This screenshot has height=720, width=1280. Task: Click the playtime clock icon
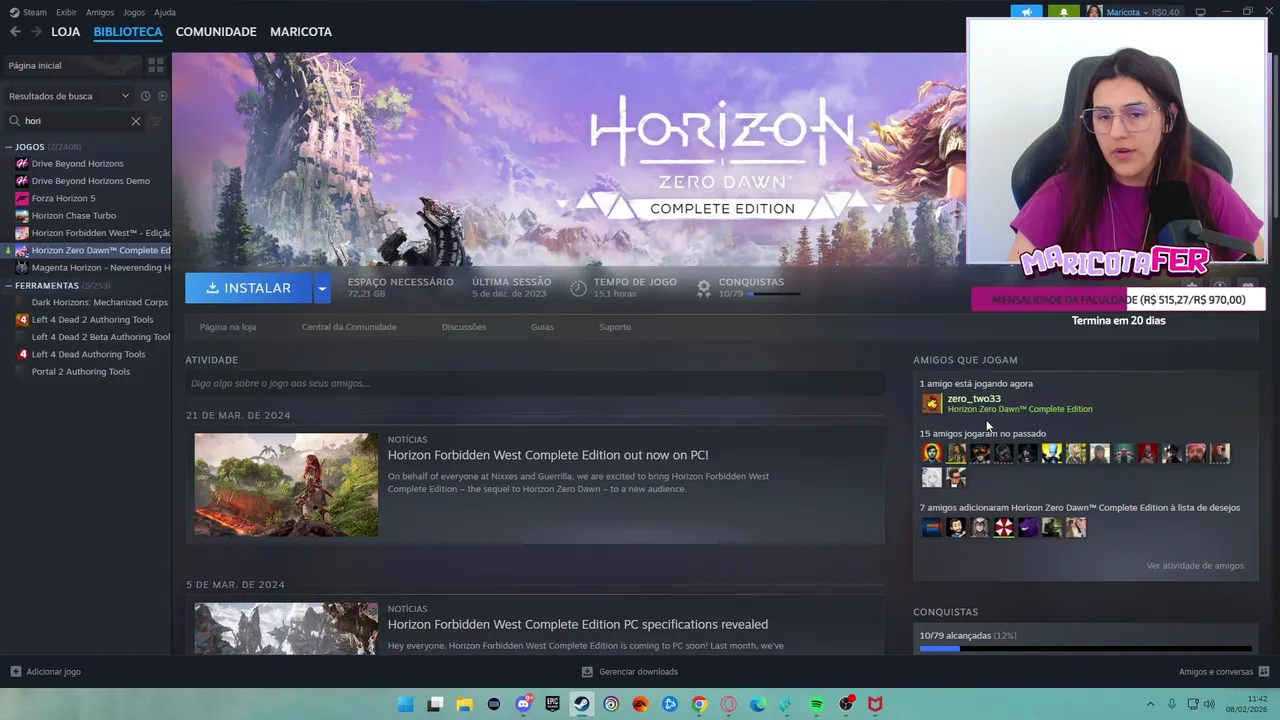578,288
